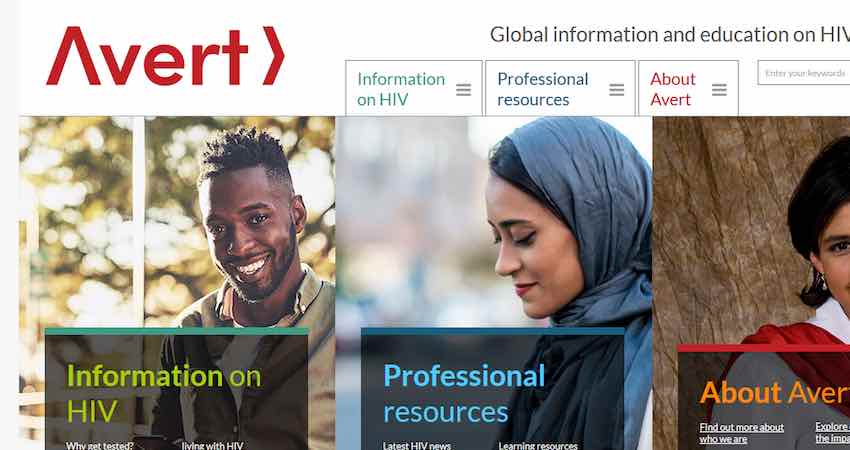This screenshot has height=450, width=850.
Task: Expand the Information on HIV nav menu
Action: point(414,88)
